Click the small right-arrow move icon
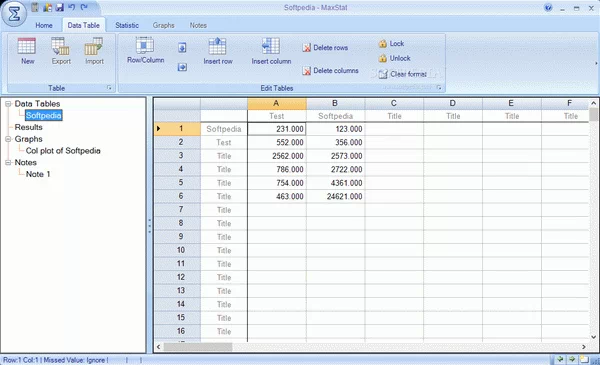Image resolution: width=600 pixels, height=365 pixels. (x=182, y=67)
